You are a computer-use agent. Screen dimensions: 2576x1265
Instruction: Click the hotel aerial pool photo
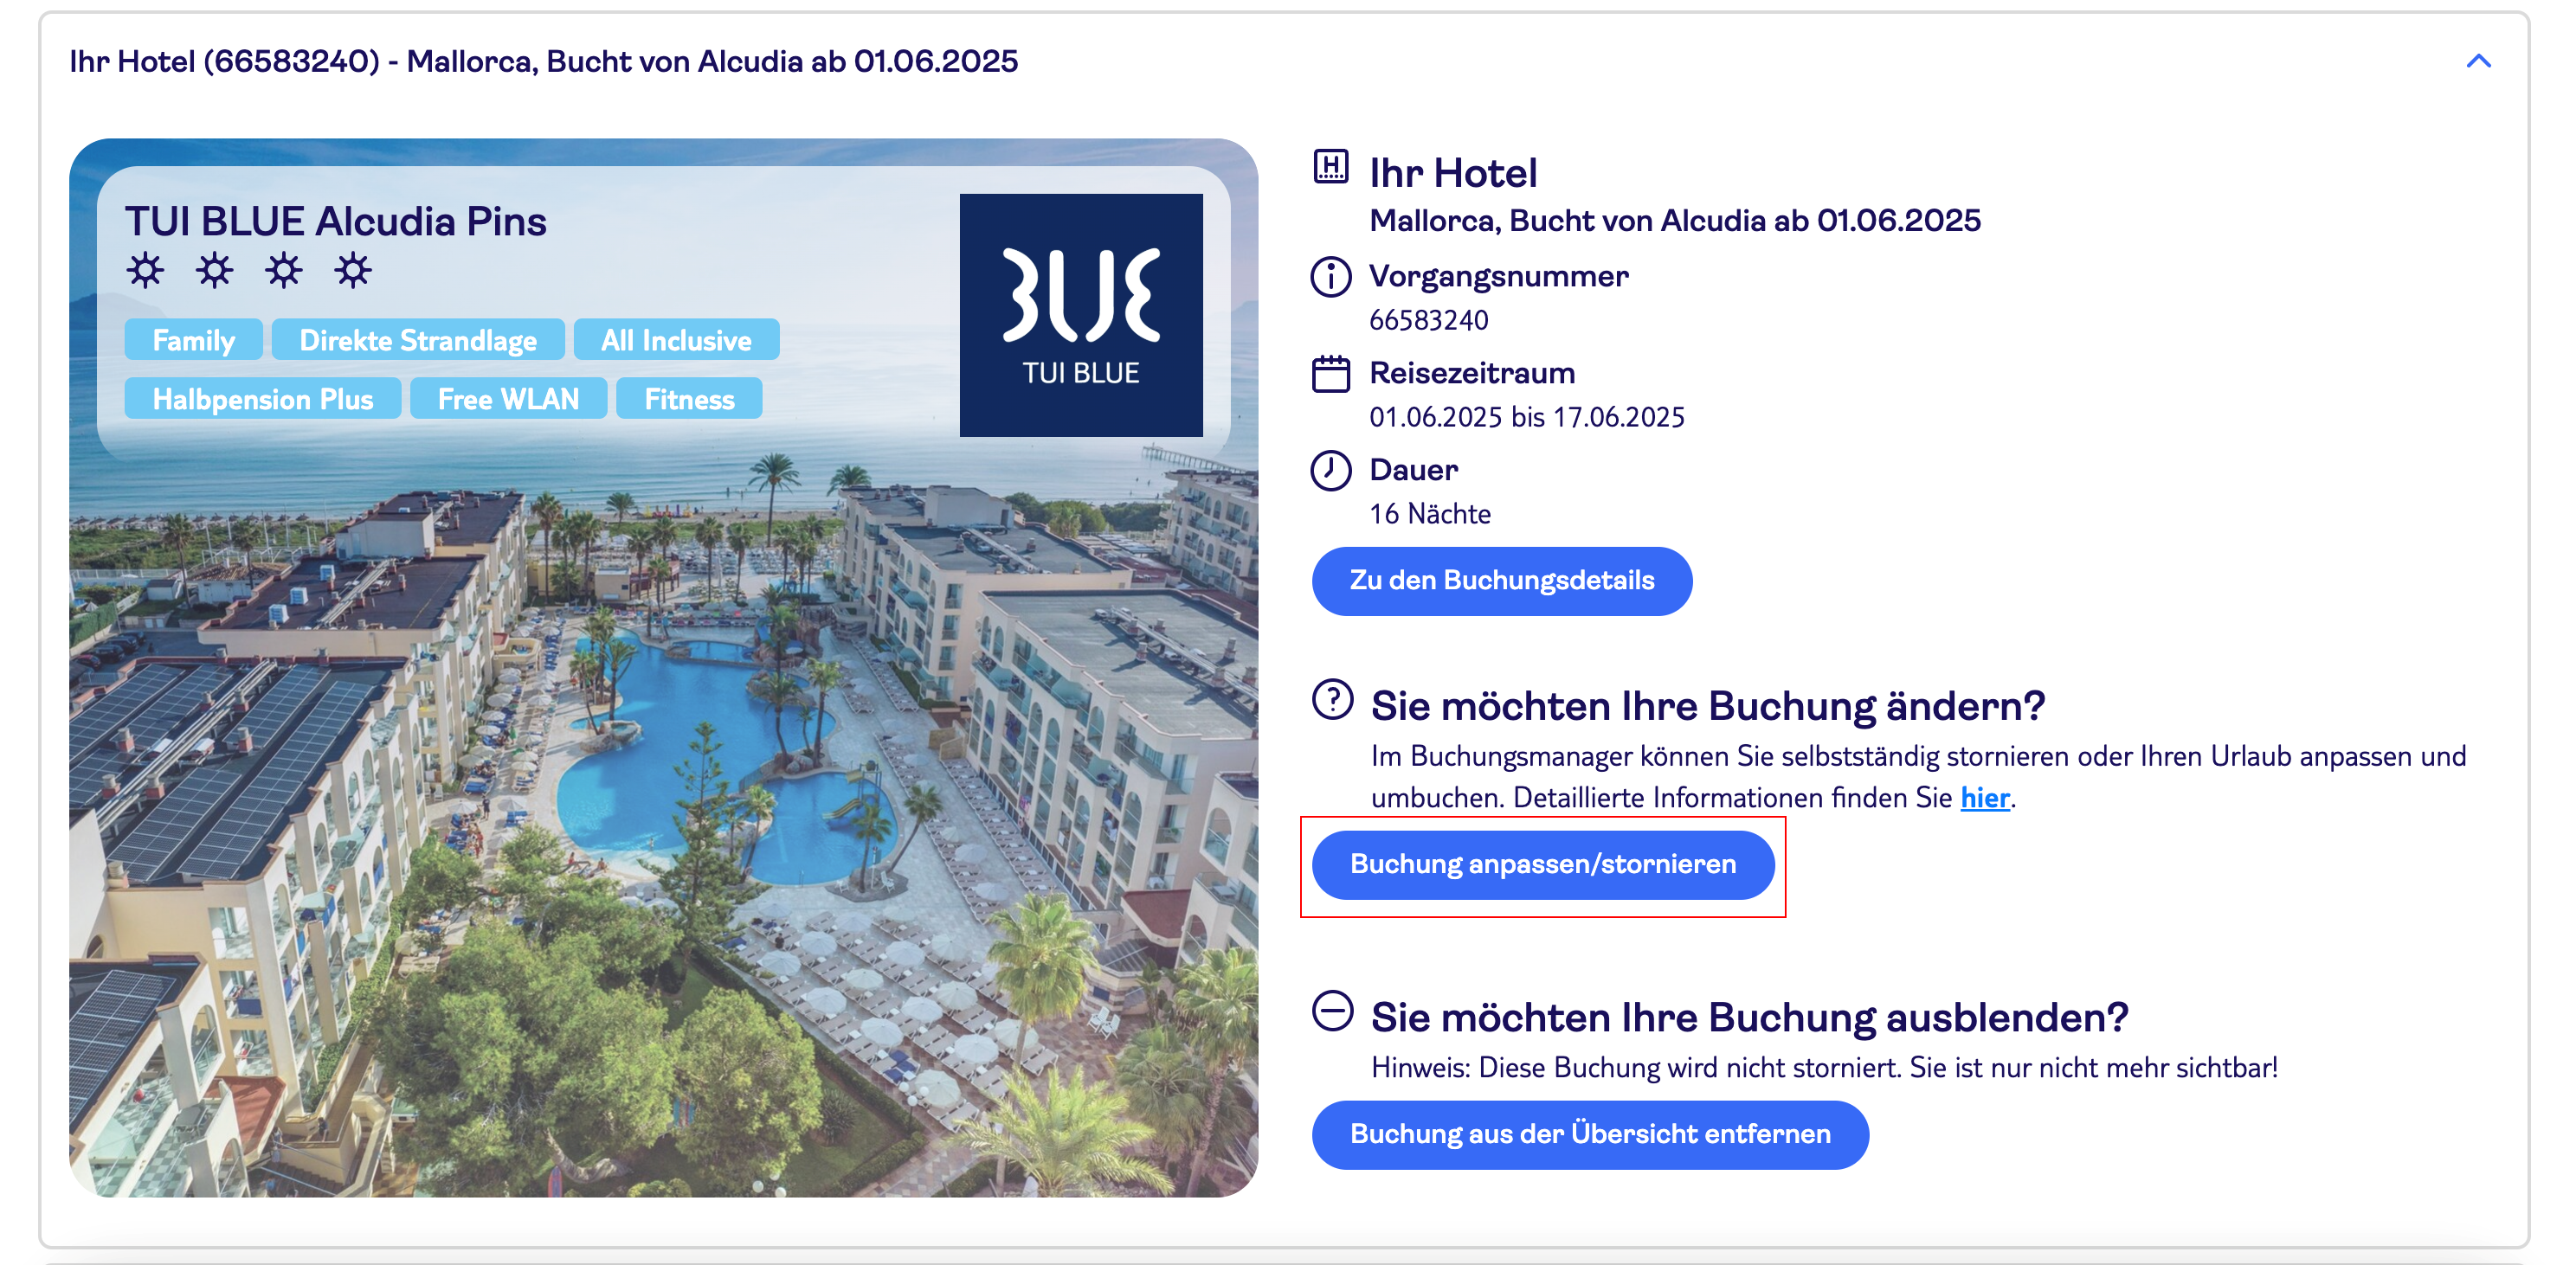coord(663,820)
